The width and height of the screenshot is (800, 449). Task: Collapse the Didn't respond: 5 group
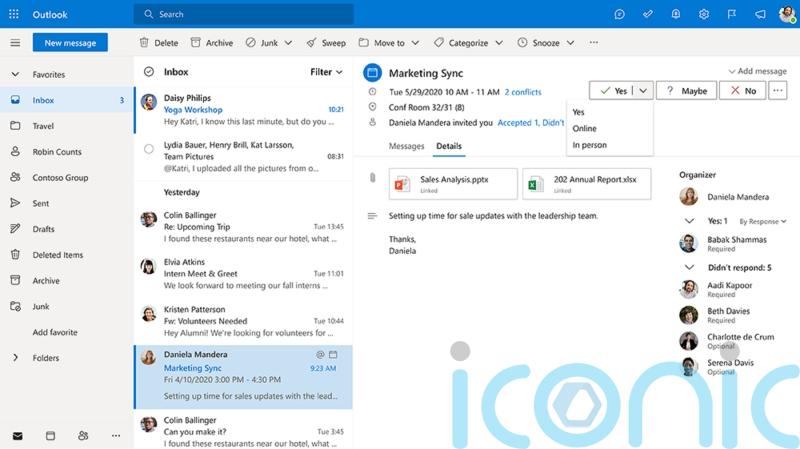pyautogui.click(x=689, y=267)
